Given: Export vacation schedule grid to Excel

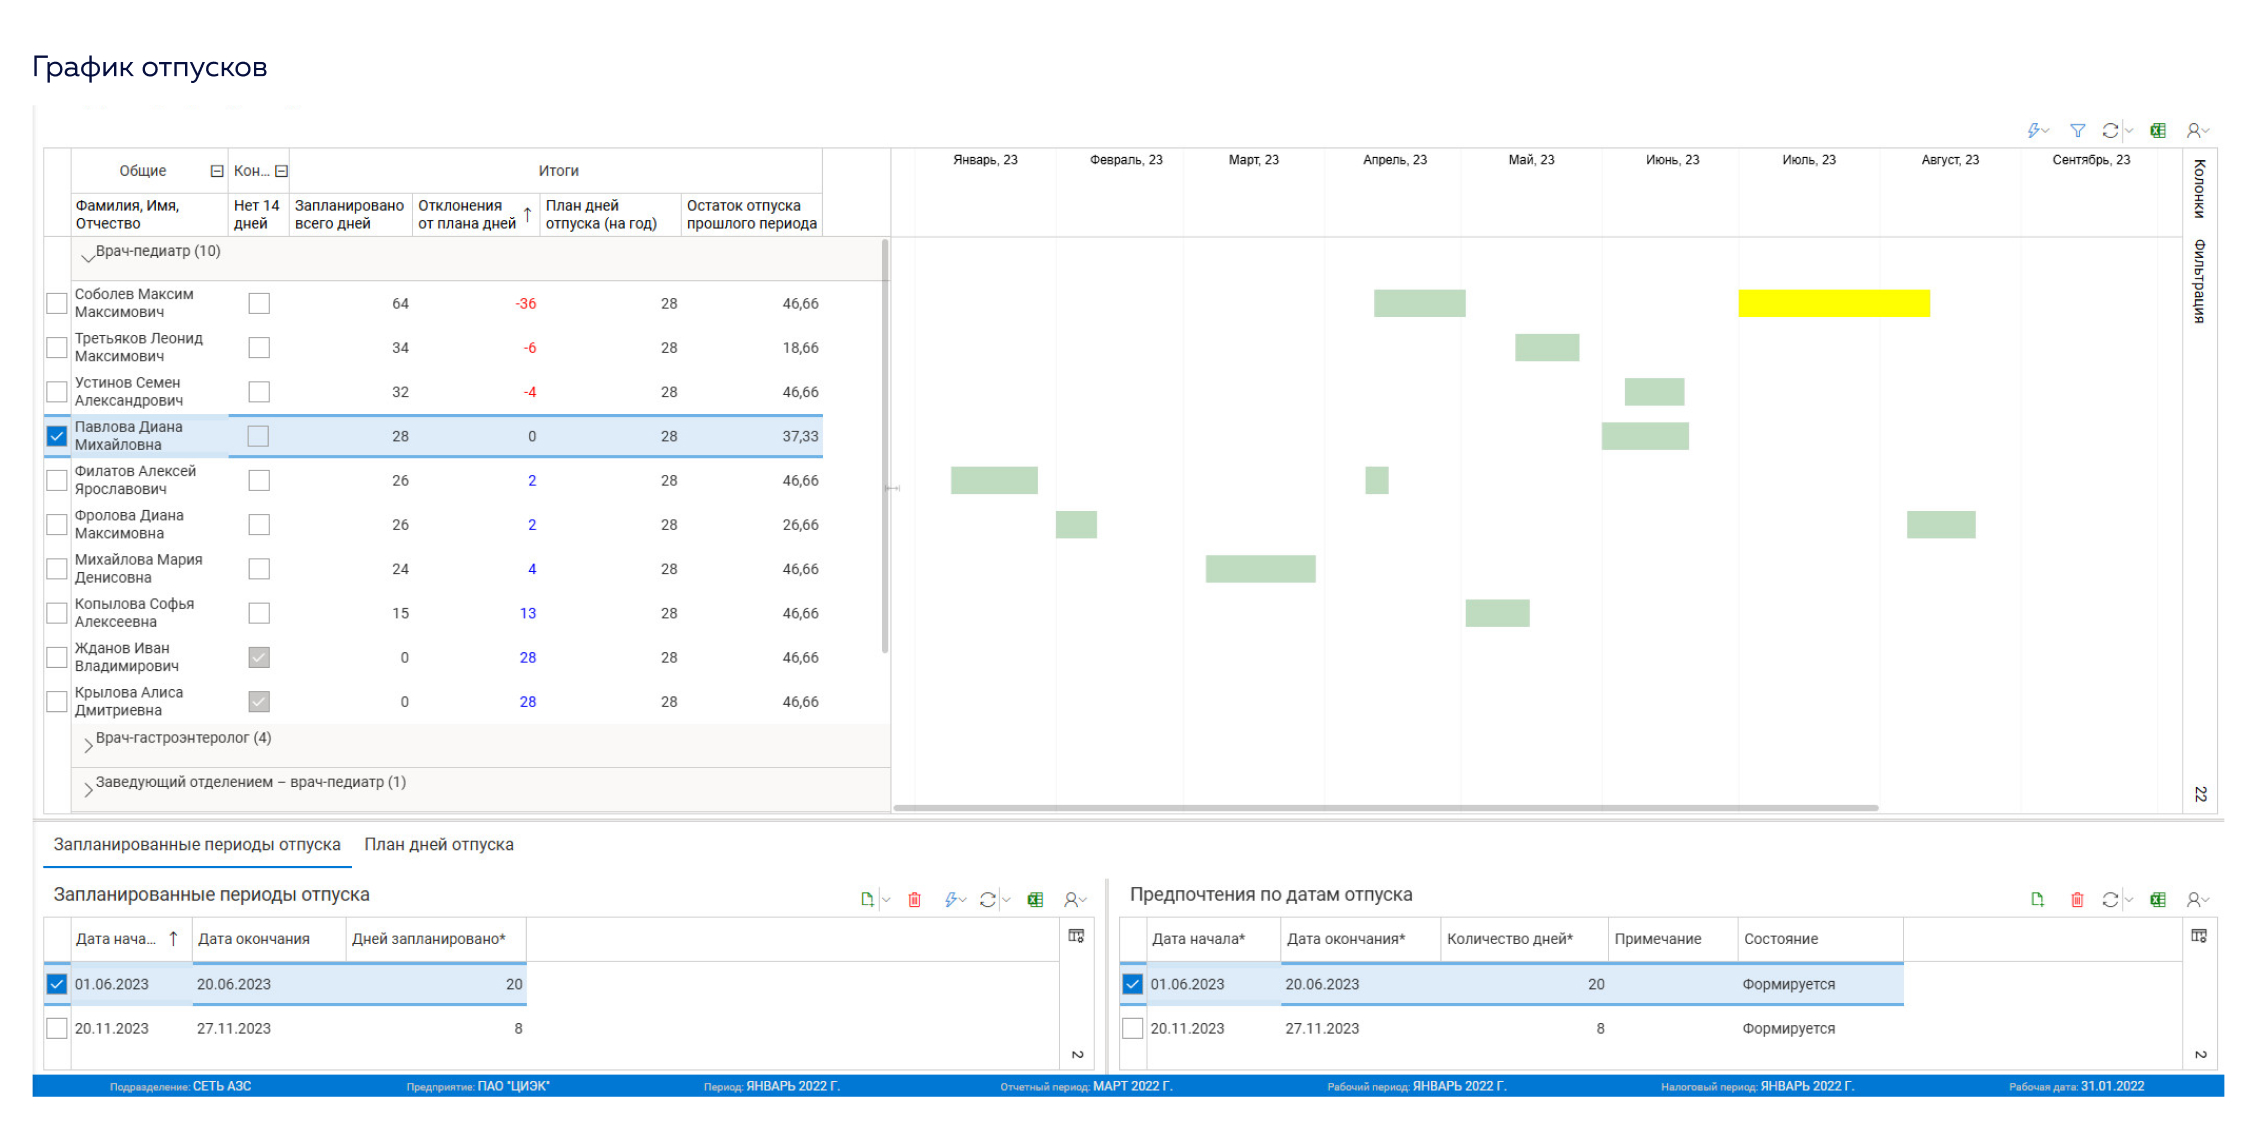Looking at the screenshot, I should tap(2158, 131).
